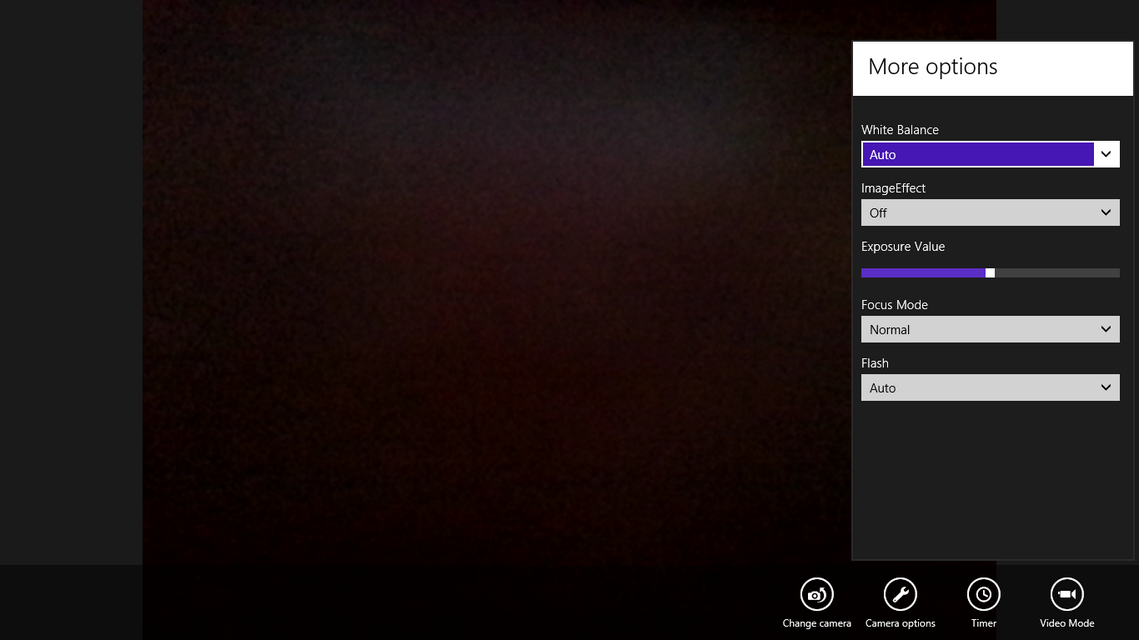Click the Exposure Value slider thumb
Viewport: 1139px width, 640px height.
[990, 273]
